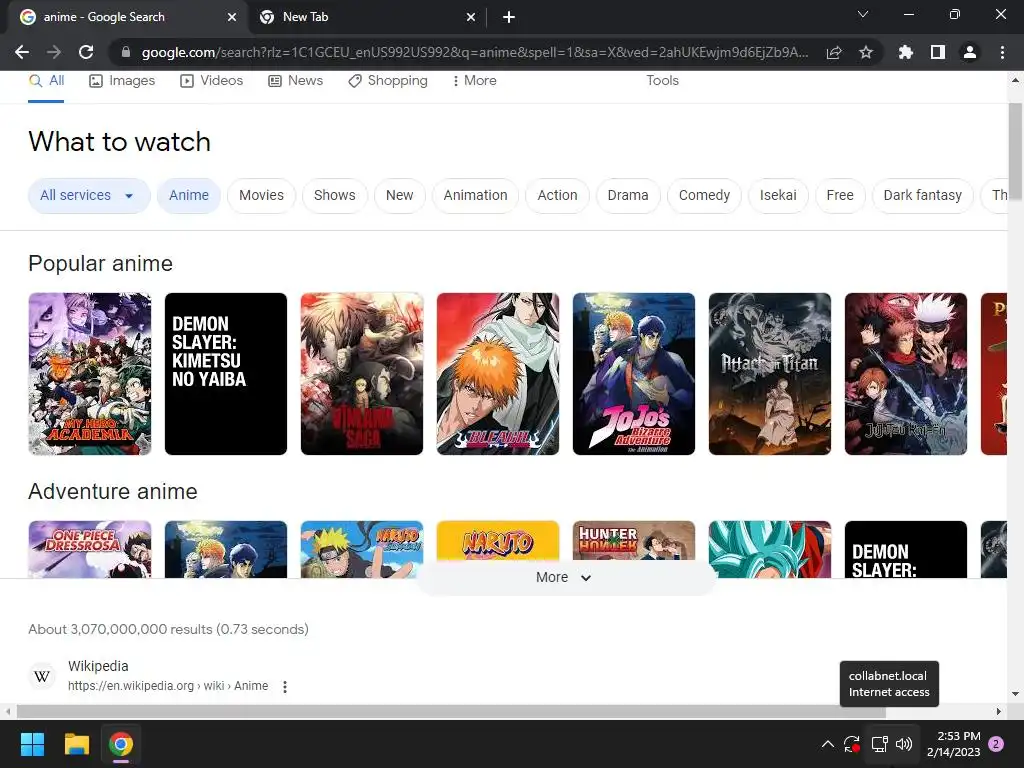The width and height of the screenshot is (1024, 768).
Task: Open search Tools
Action: (x=662, y=81)
